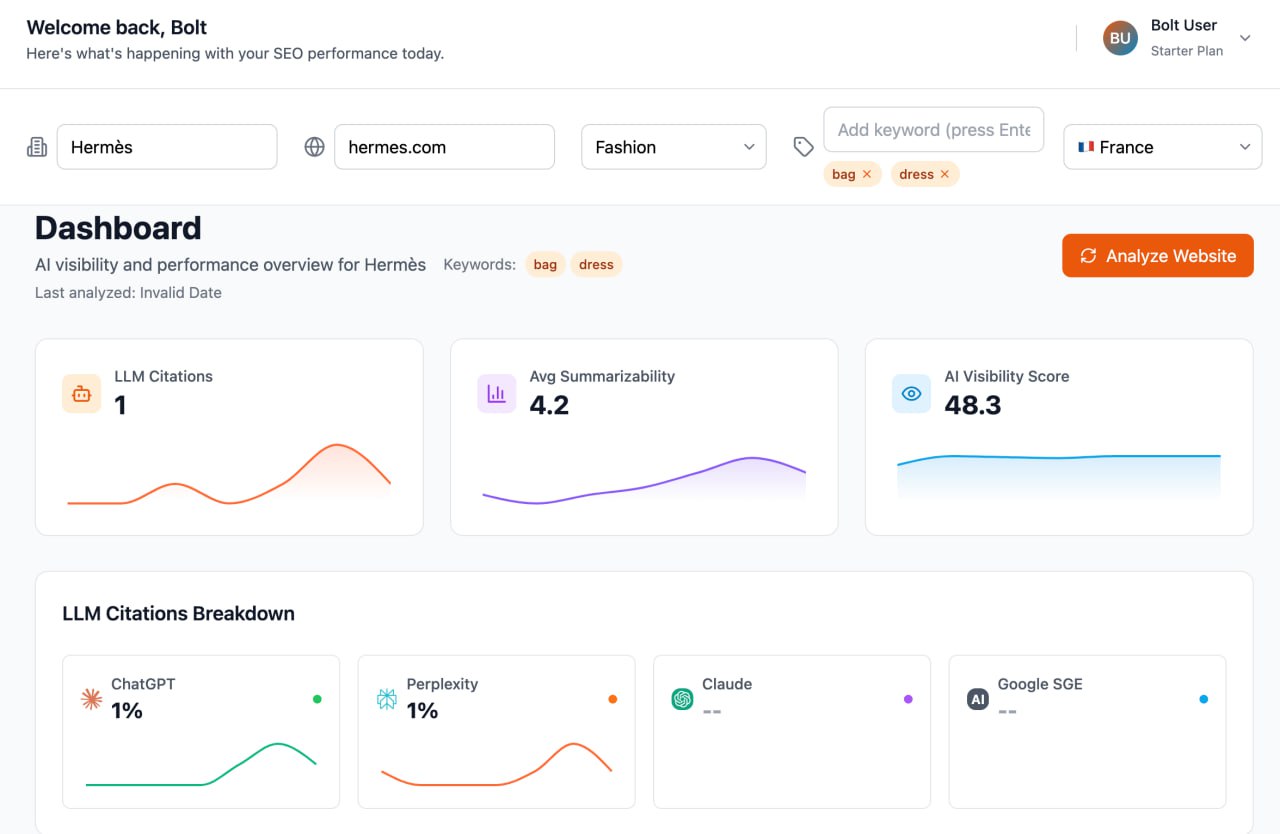The height and width of the screenshot is (834, 1280).
Task: Click the Avg Summarizability trend chart
Action: [644, 480]
